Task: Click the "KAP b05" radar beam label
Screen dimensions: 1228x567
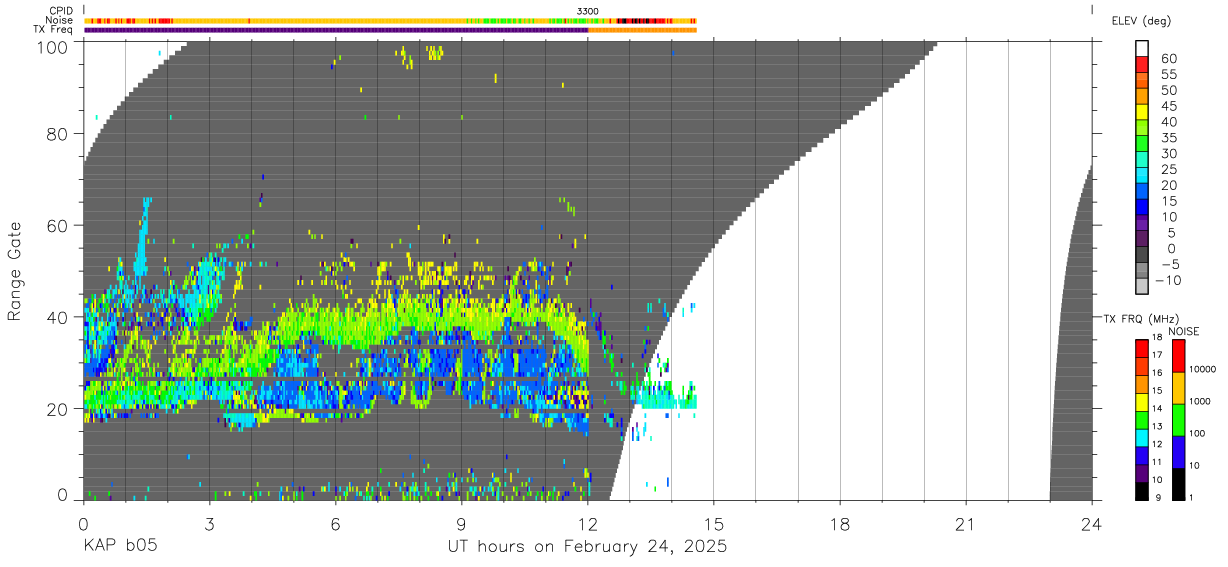Action: pyautogui.click(x=119, y=547)
